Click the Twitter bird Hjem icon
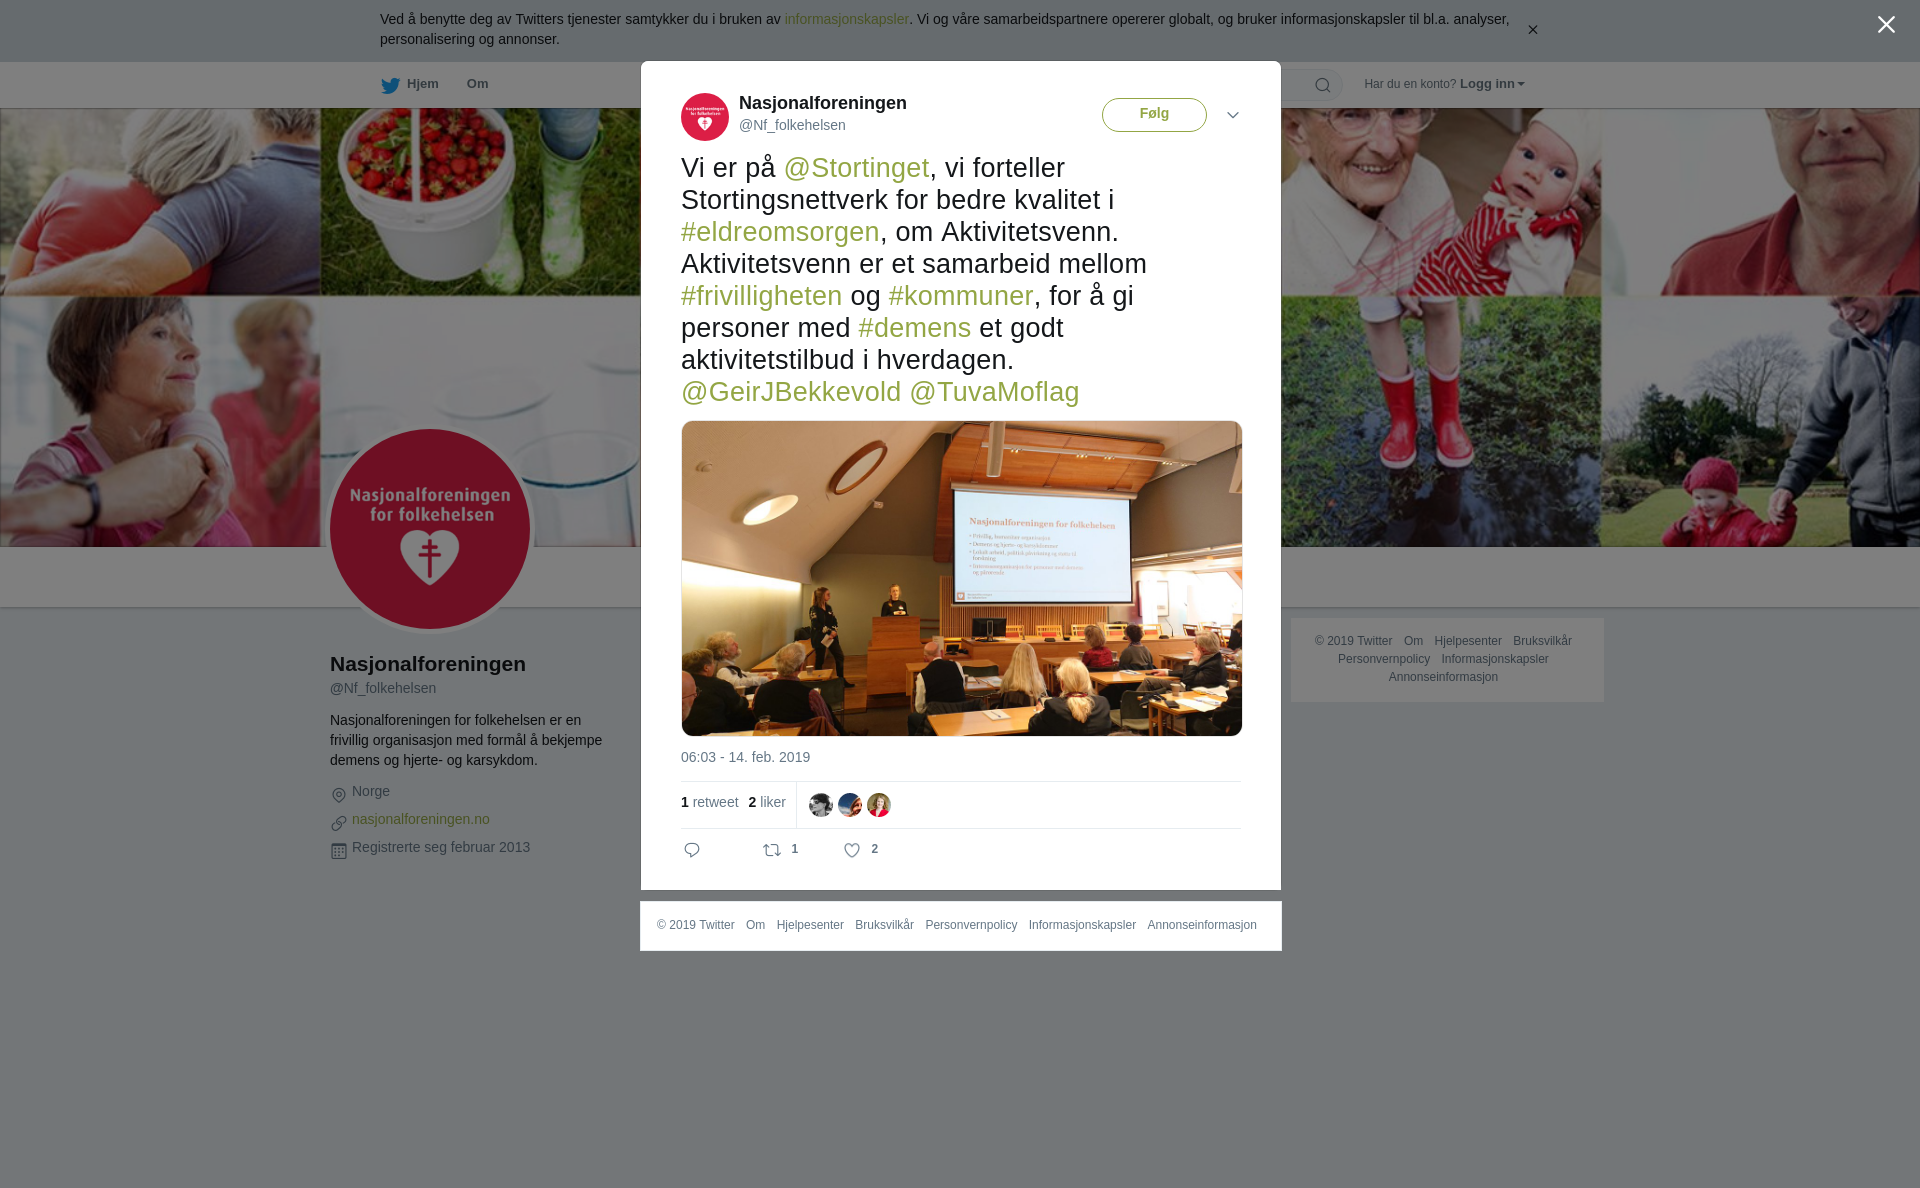The height and width of the screenshot is (1188, 1920). click(x=390, y=85)
